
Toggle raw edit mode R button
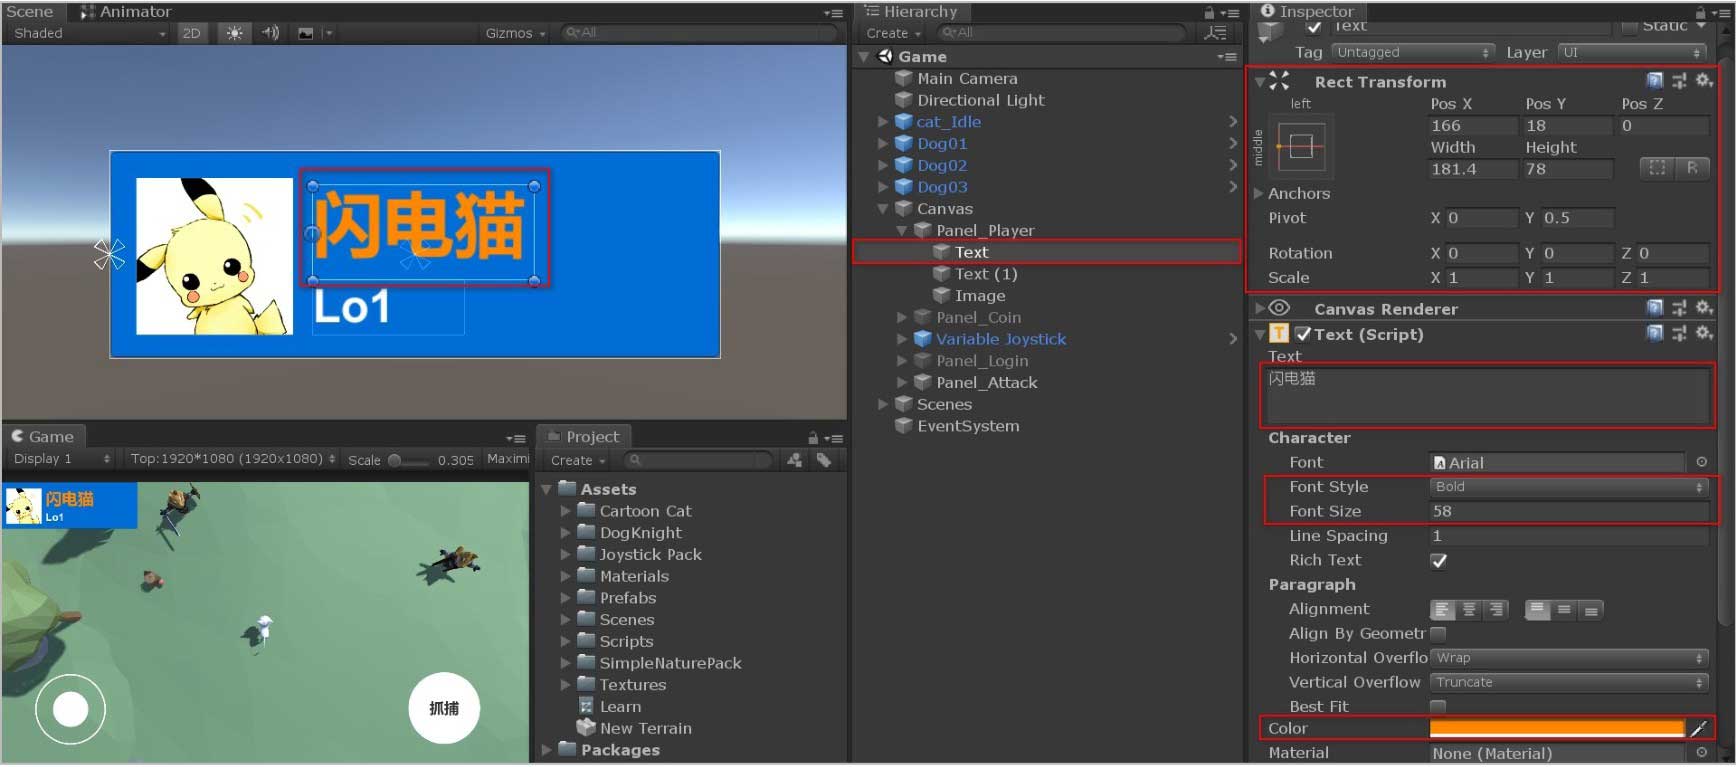(x=1692, y=168)
